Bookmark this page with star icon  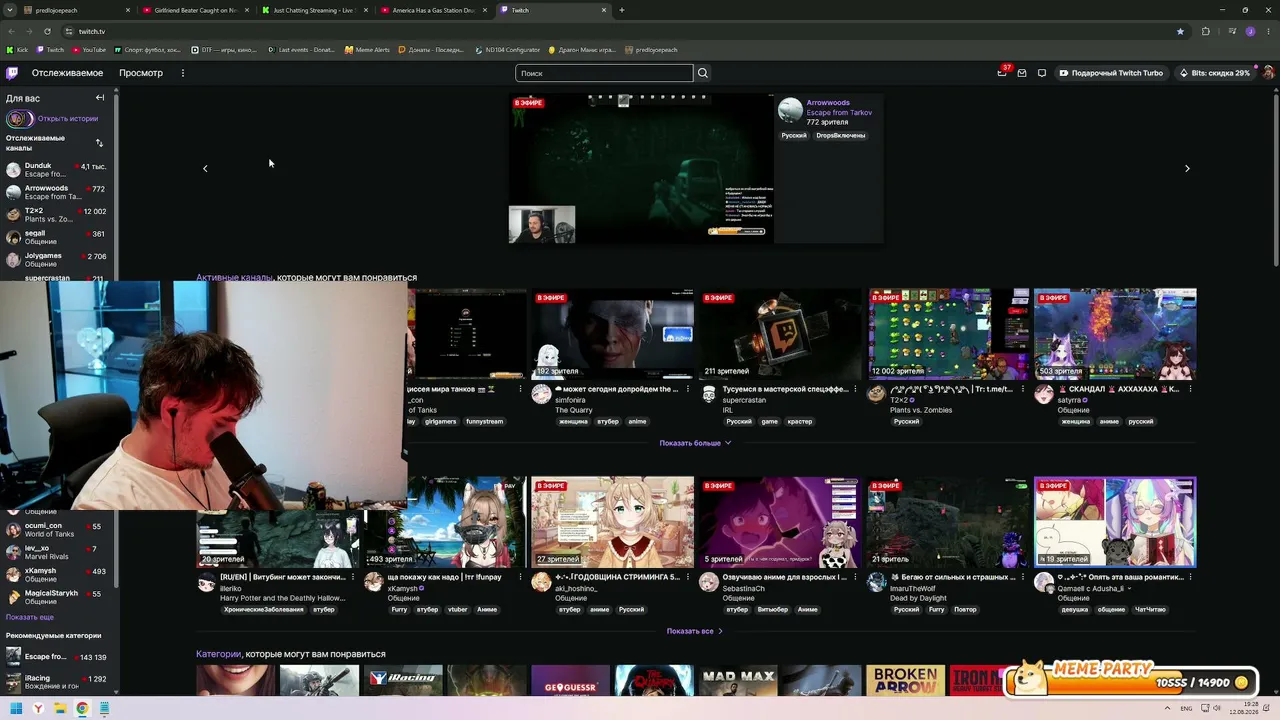coord(1180,31)
